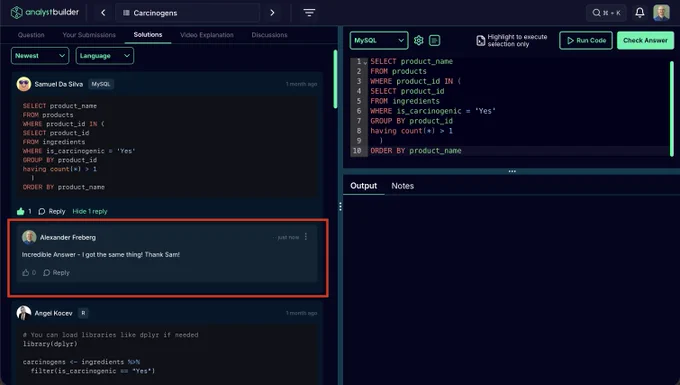680x385 pixels.
Task: Open the search box
Action: pyautogui.click(x=606, y=13)
